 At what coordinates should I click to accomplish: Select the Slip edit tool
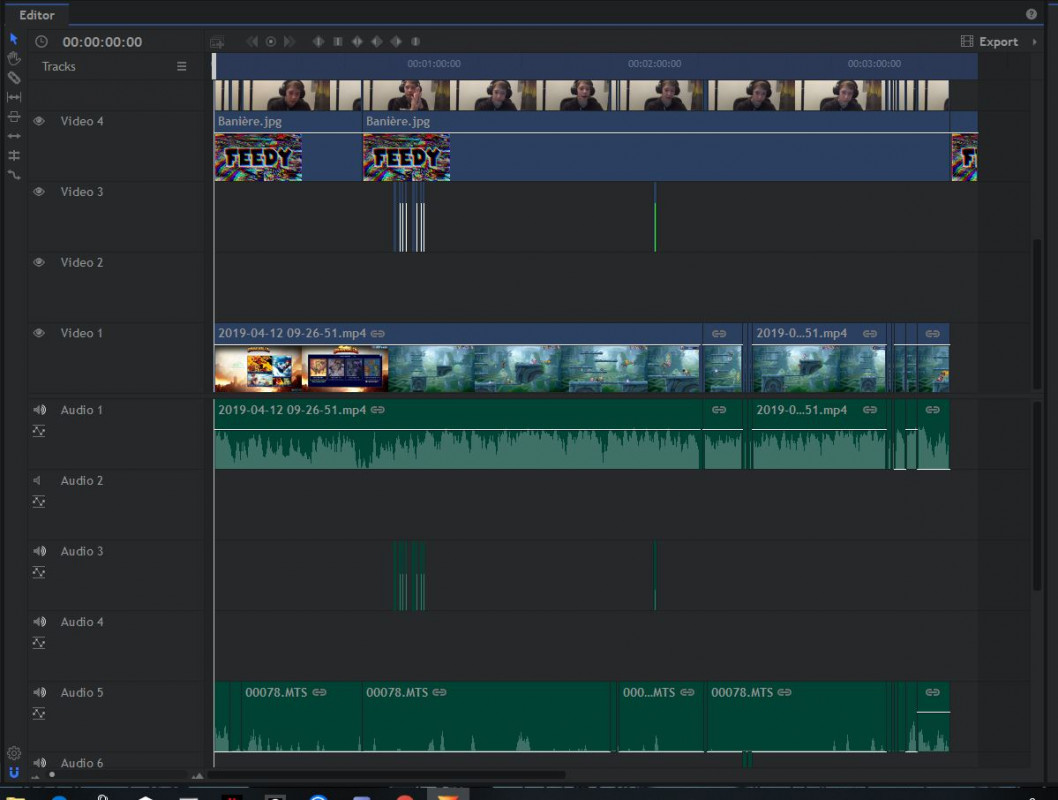click(x=13, y=97)
